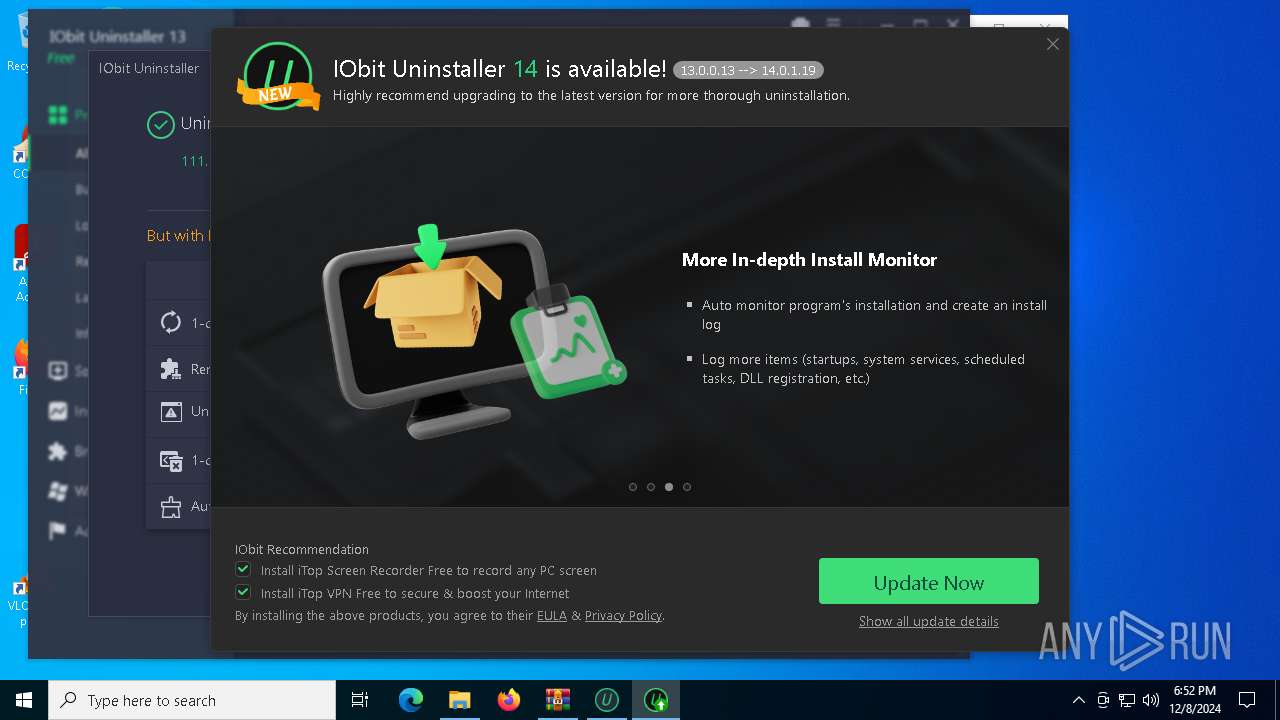This screenshot has width=1280, height=720.
Task: Go to the first carousel slide dot
Action: pos(633,487)
